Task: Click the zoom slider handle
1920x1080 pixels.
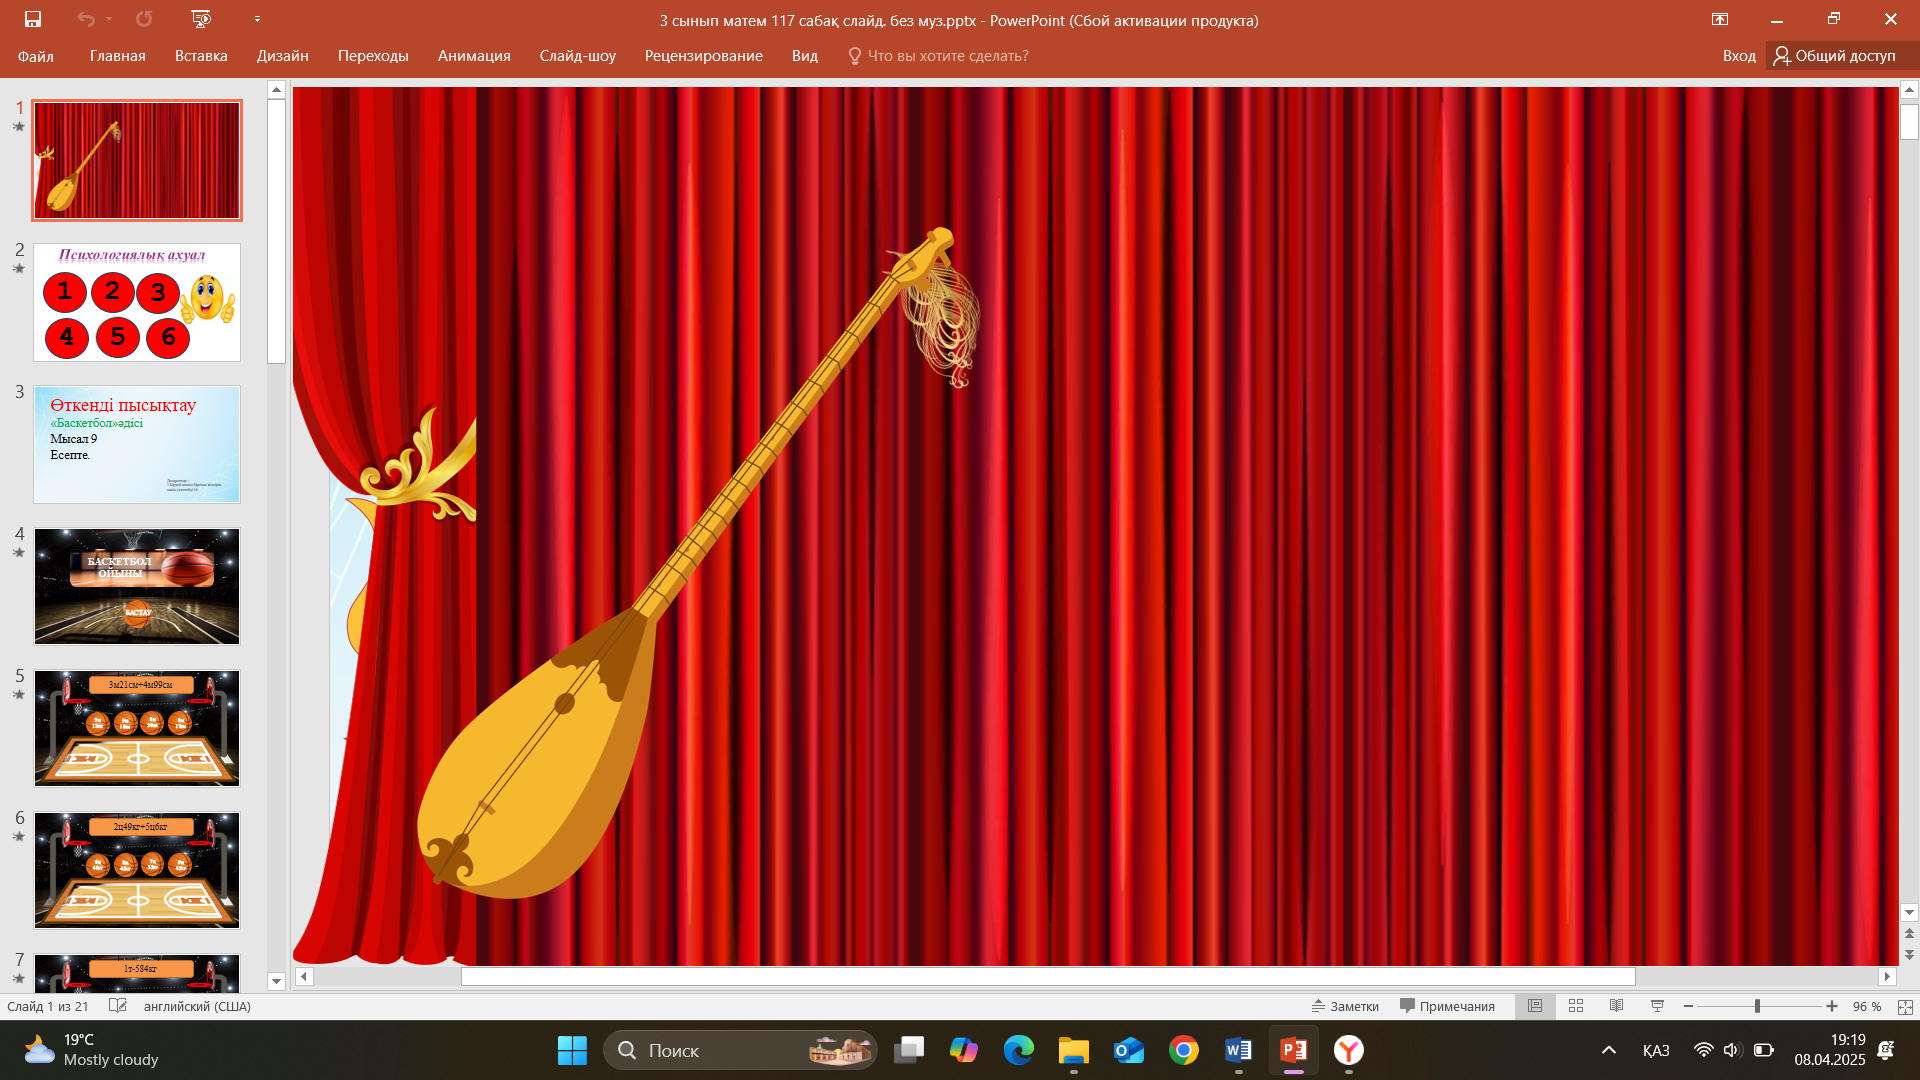Action: (1757, 1006)
